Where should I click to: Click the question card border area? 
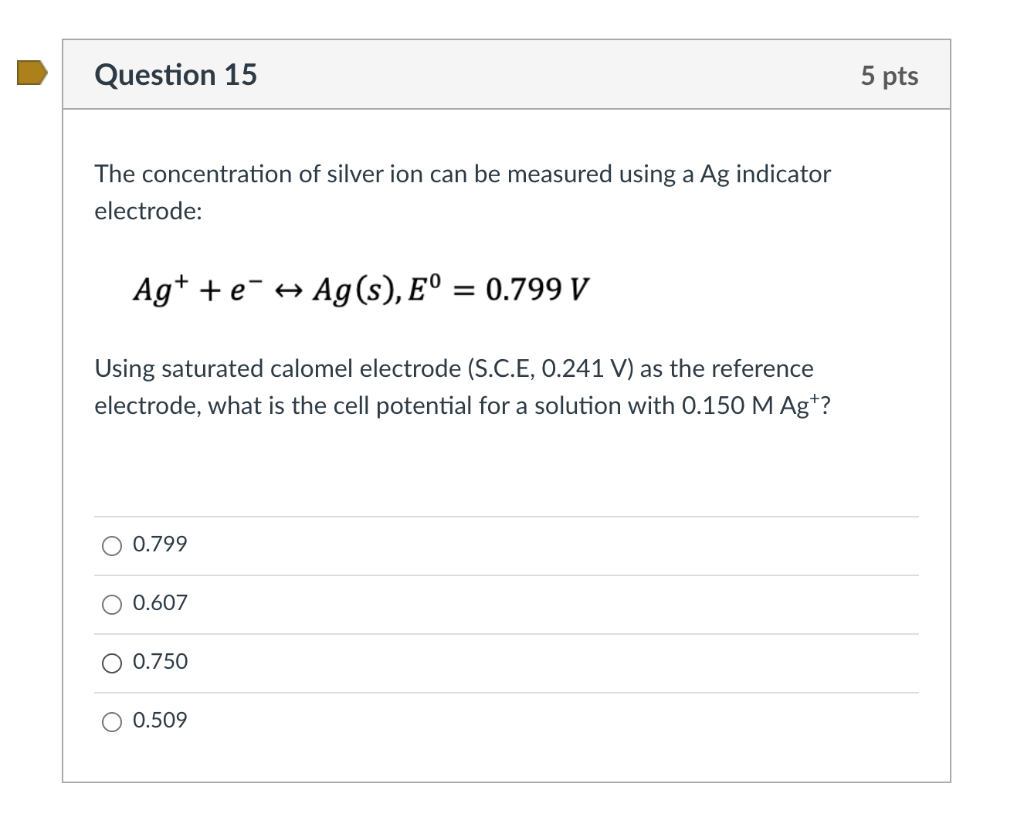[x=63, y=400]
